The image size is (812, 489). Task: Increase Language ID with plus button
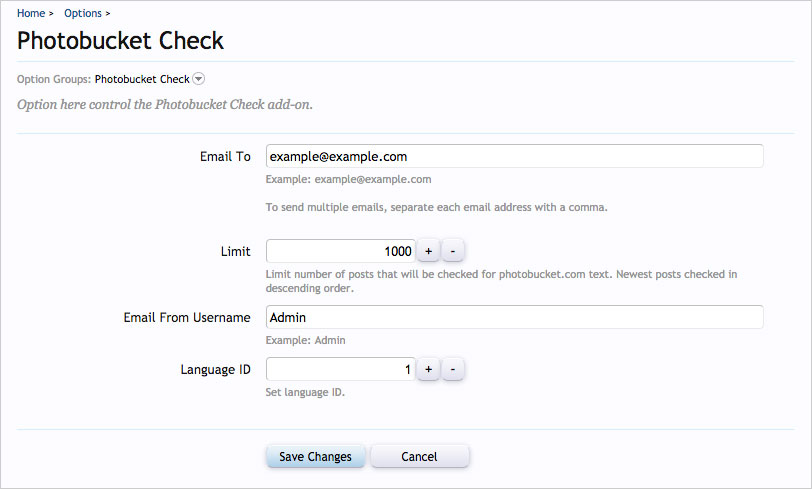pyautogui.click(x=428, y=369)
